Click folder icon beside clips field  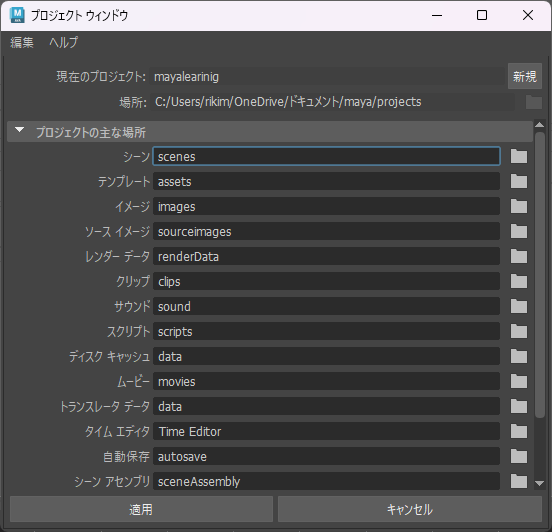(519, 281)
